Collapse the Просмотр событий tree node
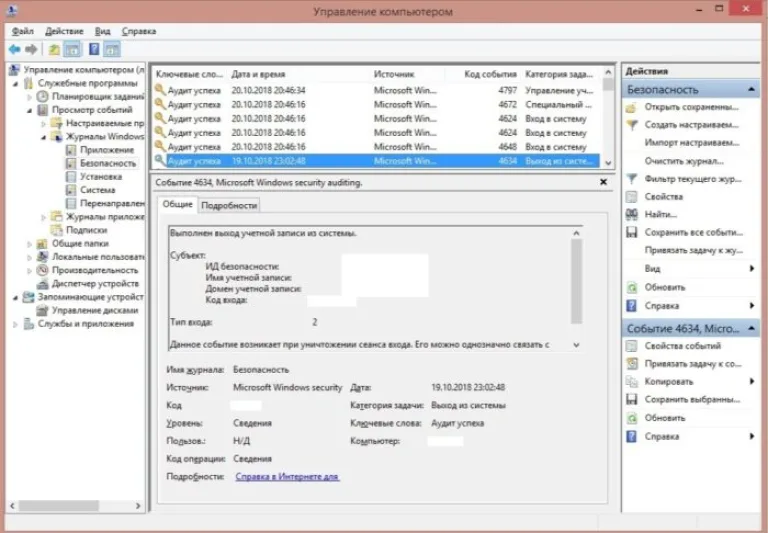The height and width of the screenshot is (533, 768). coord(30,111)
